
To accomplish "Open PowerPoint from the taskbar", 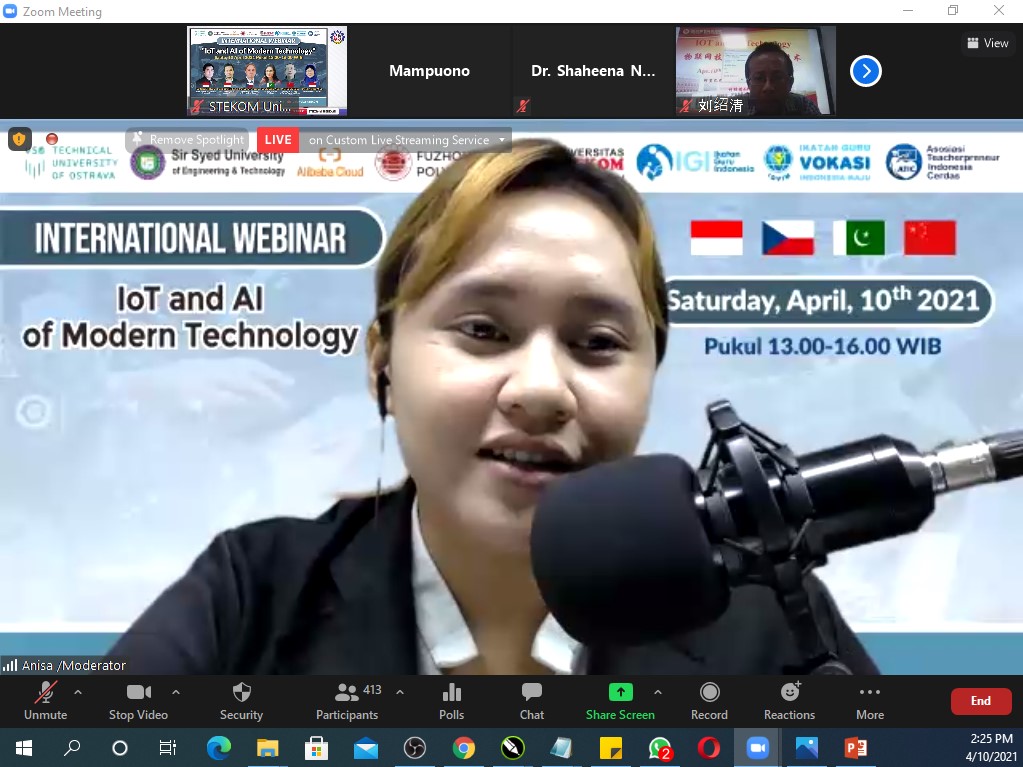I will tap(855, 747).
